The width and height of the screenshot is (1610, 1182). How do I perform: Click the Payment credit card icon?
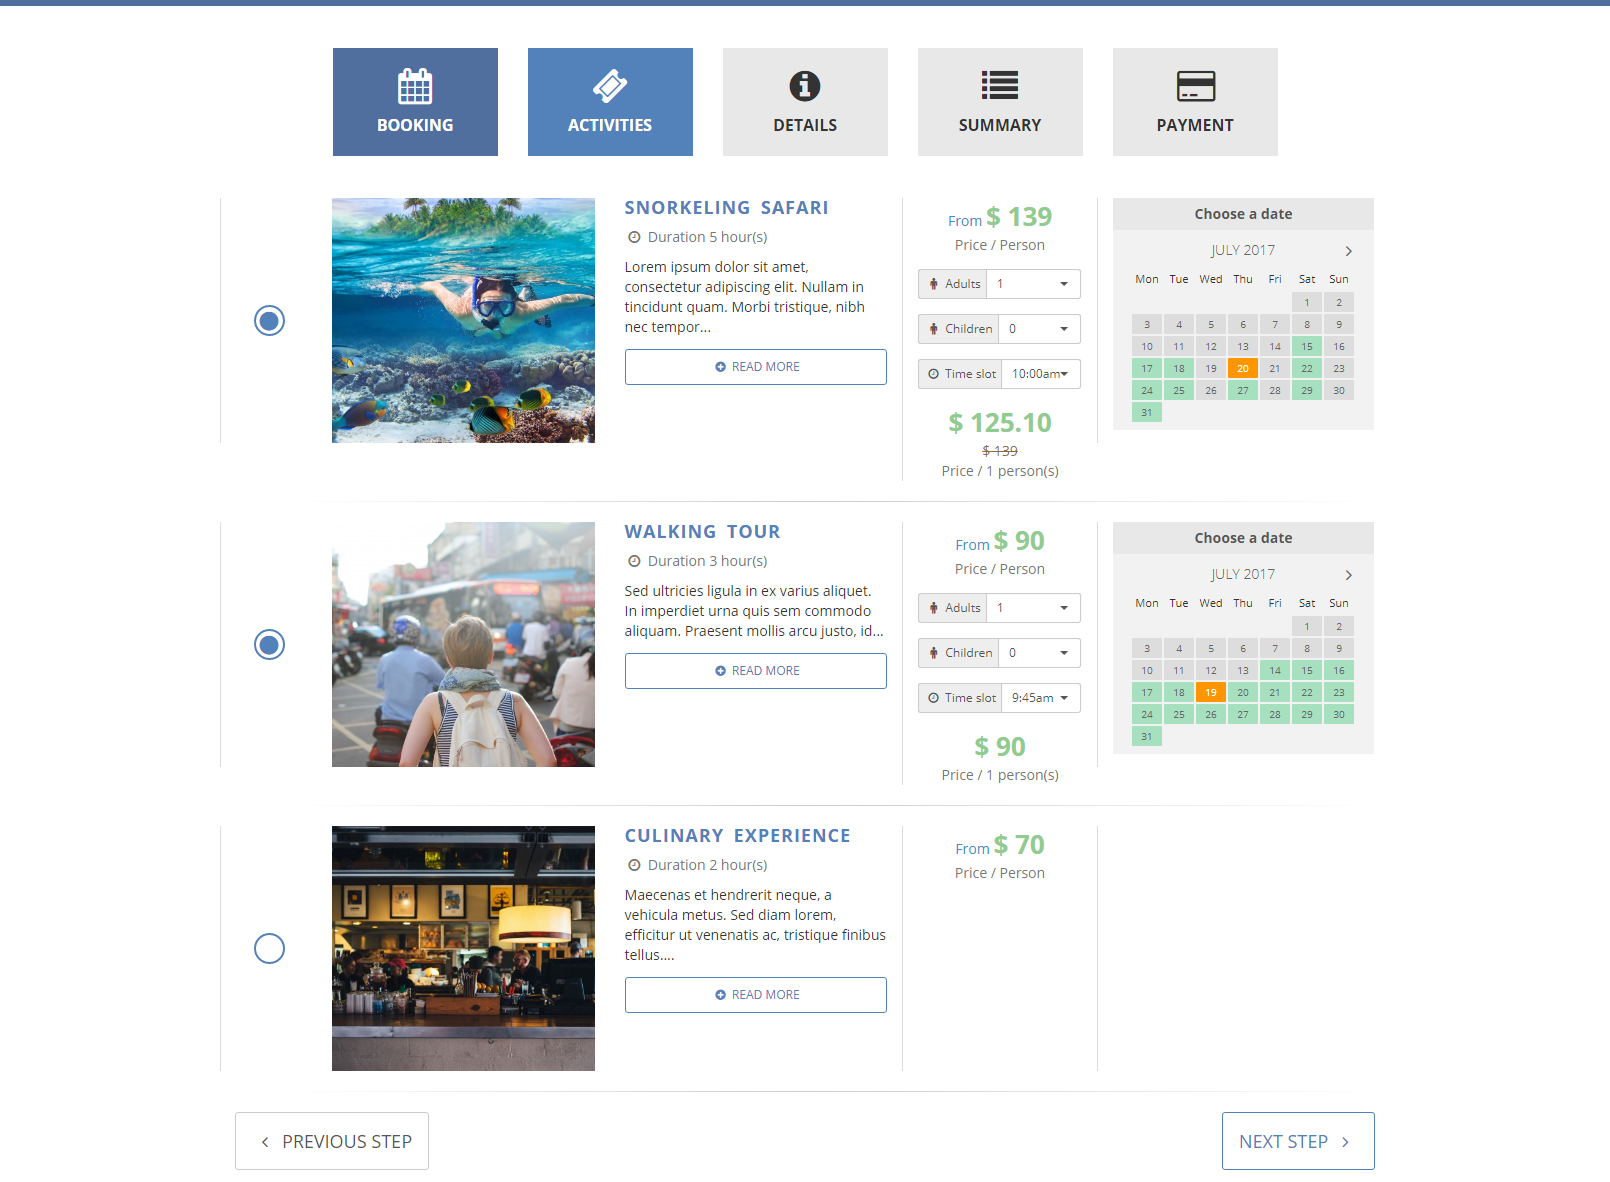click(x=1195, y=87)
